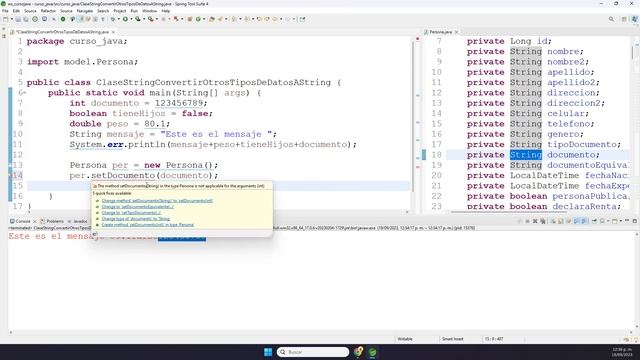Viewport: 640px width, 360px height.
Task: Minimize the Console panel view
Action: pyautogui.click(x=627, y=221)
